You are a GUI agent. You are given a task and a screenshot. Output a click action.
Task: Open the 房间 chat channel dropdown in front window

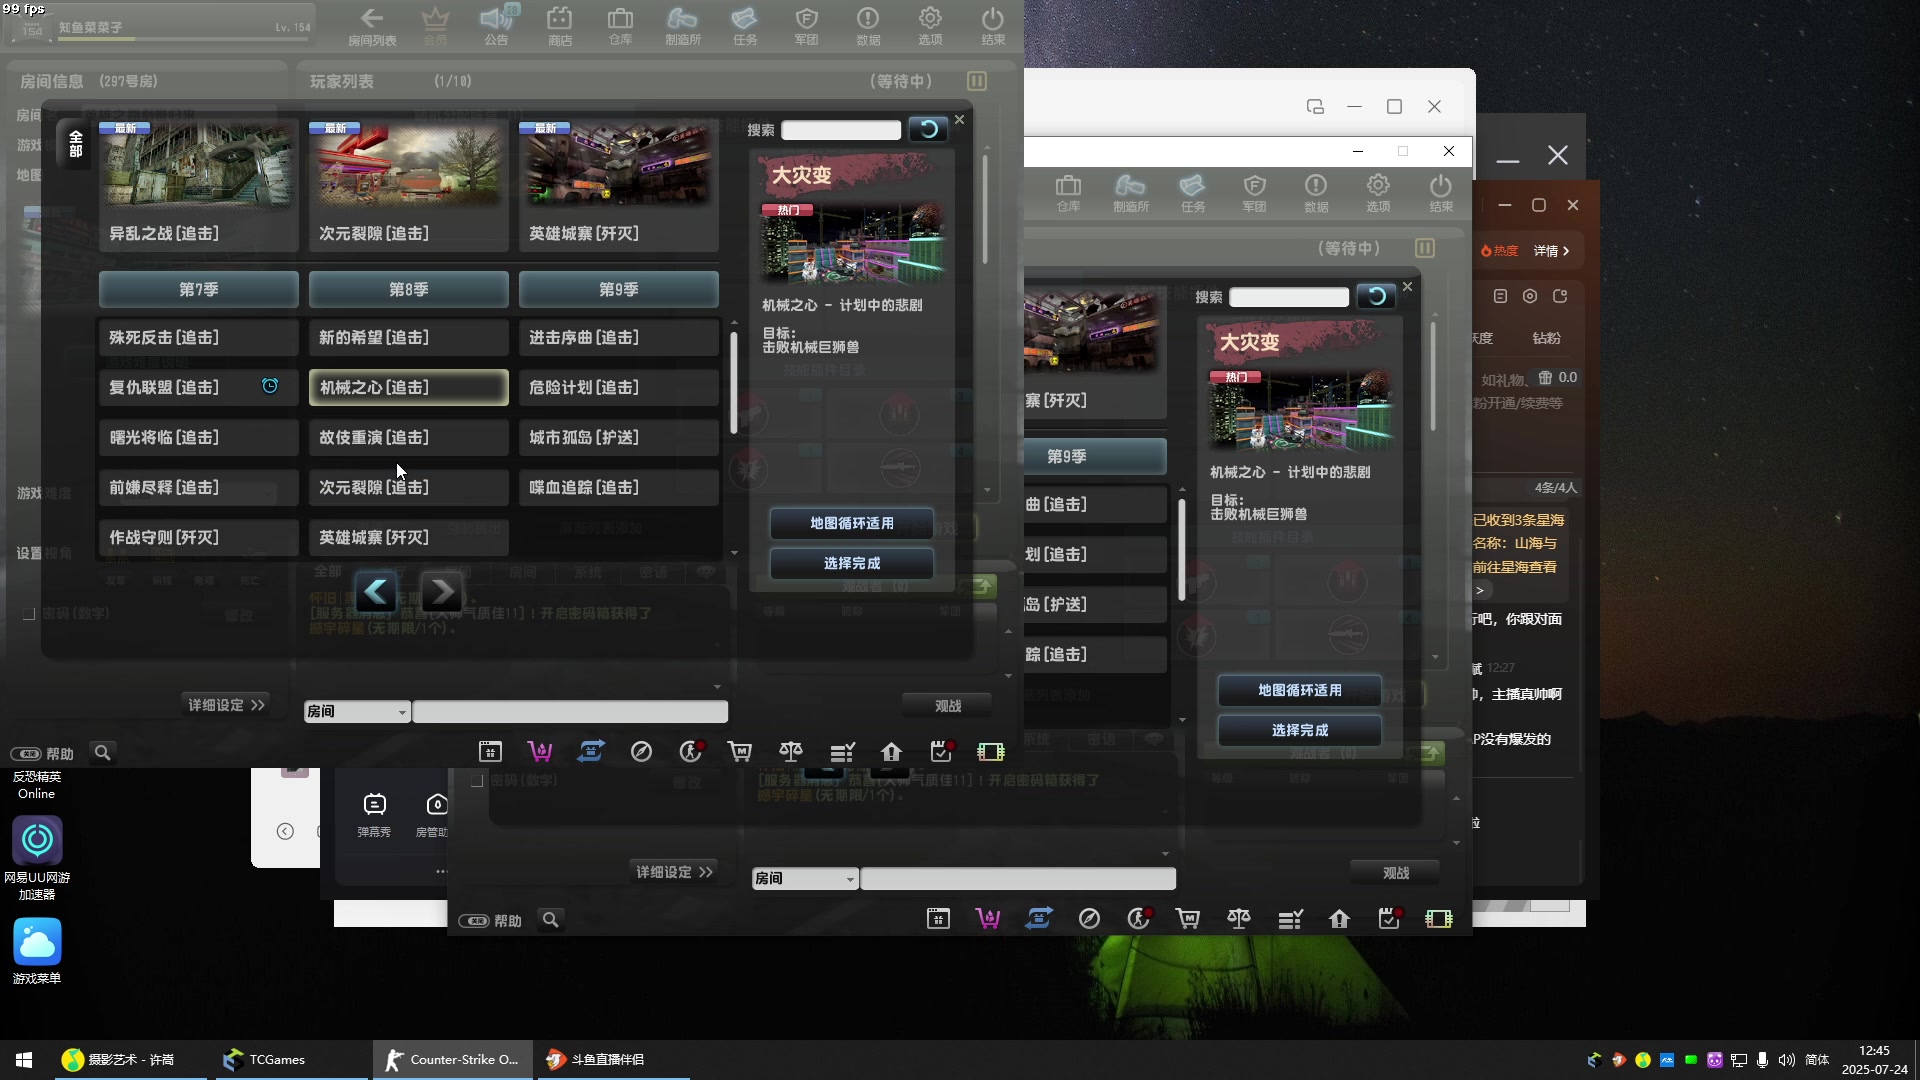pyautogui.click(x=356, y=711)
